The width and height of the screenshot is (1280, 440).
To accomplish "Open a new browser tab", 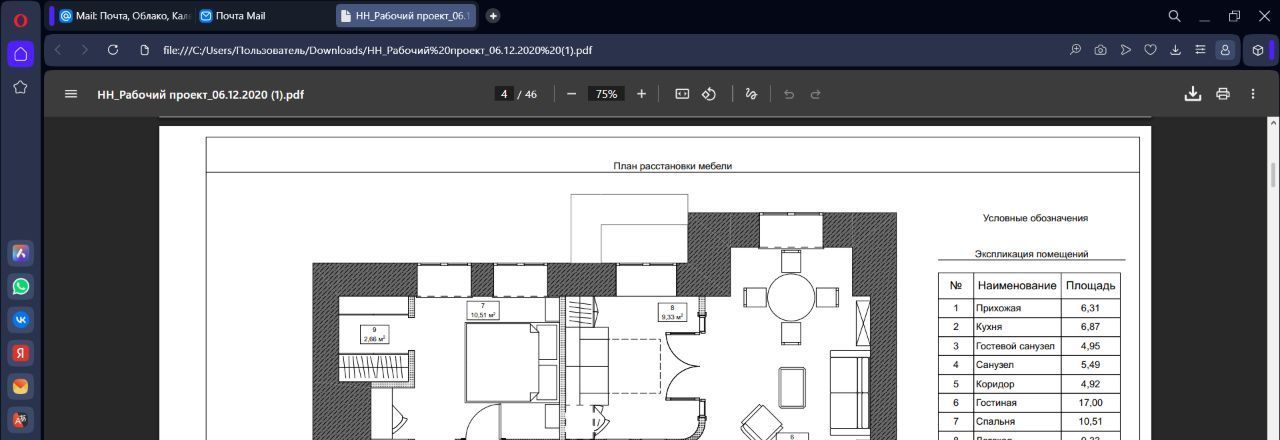I will pyautogui.click(x=493, y=16).
